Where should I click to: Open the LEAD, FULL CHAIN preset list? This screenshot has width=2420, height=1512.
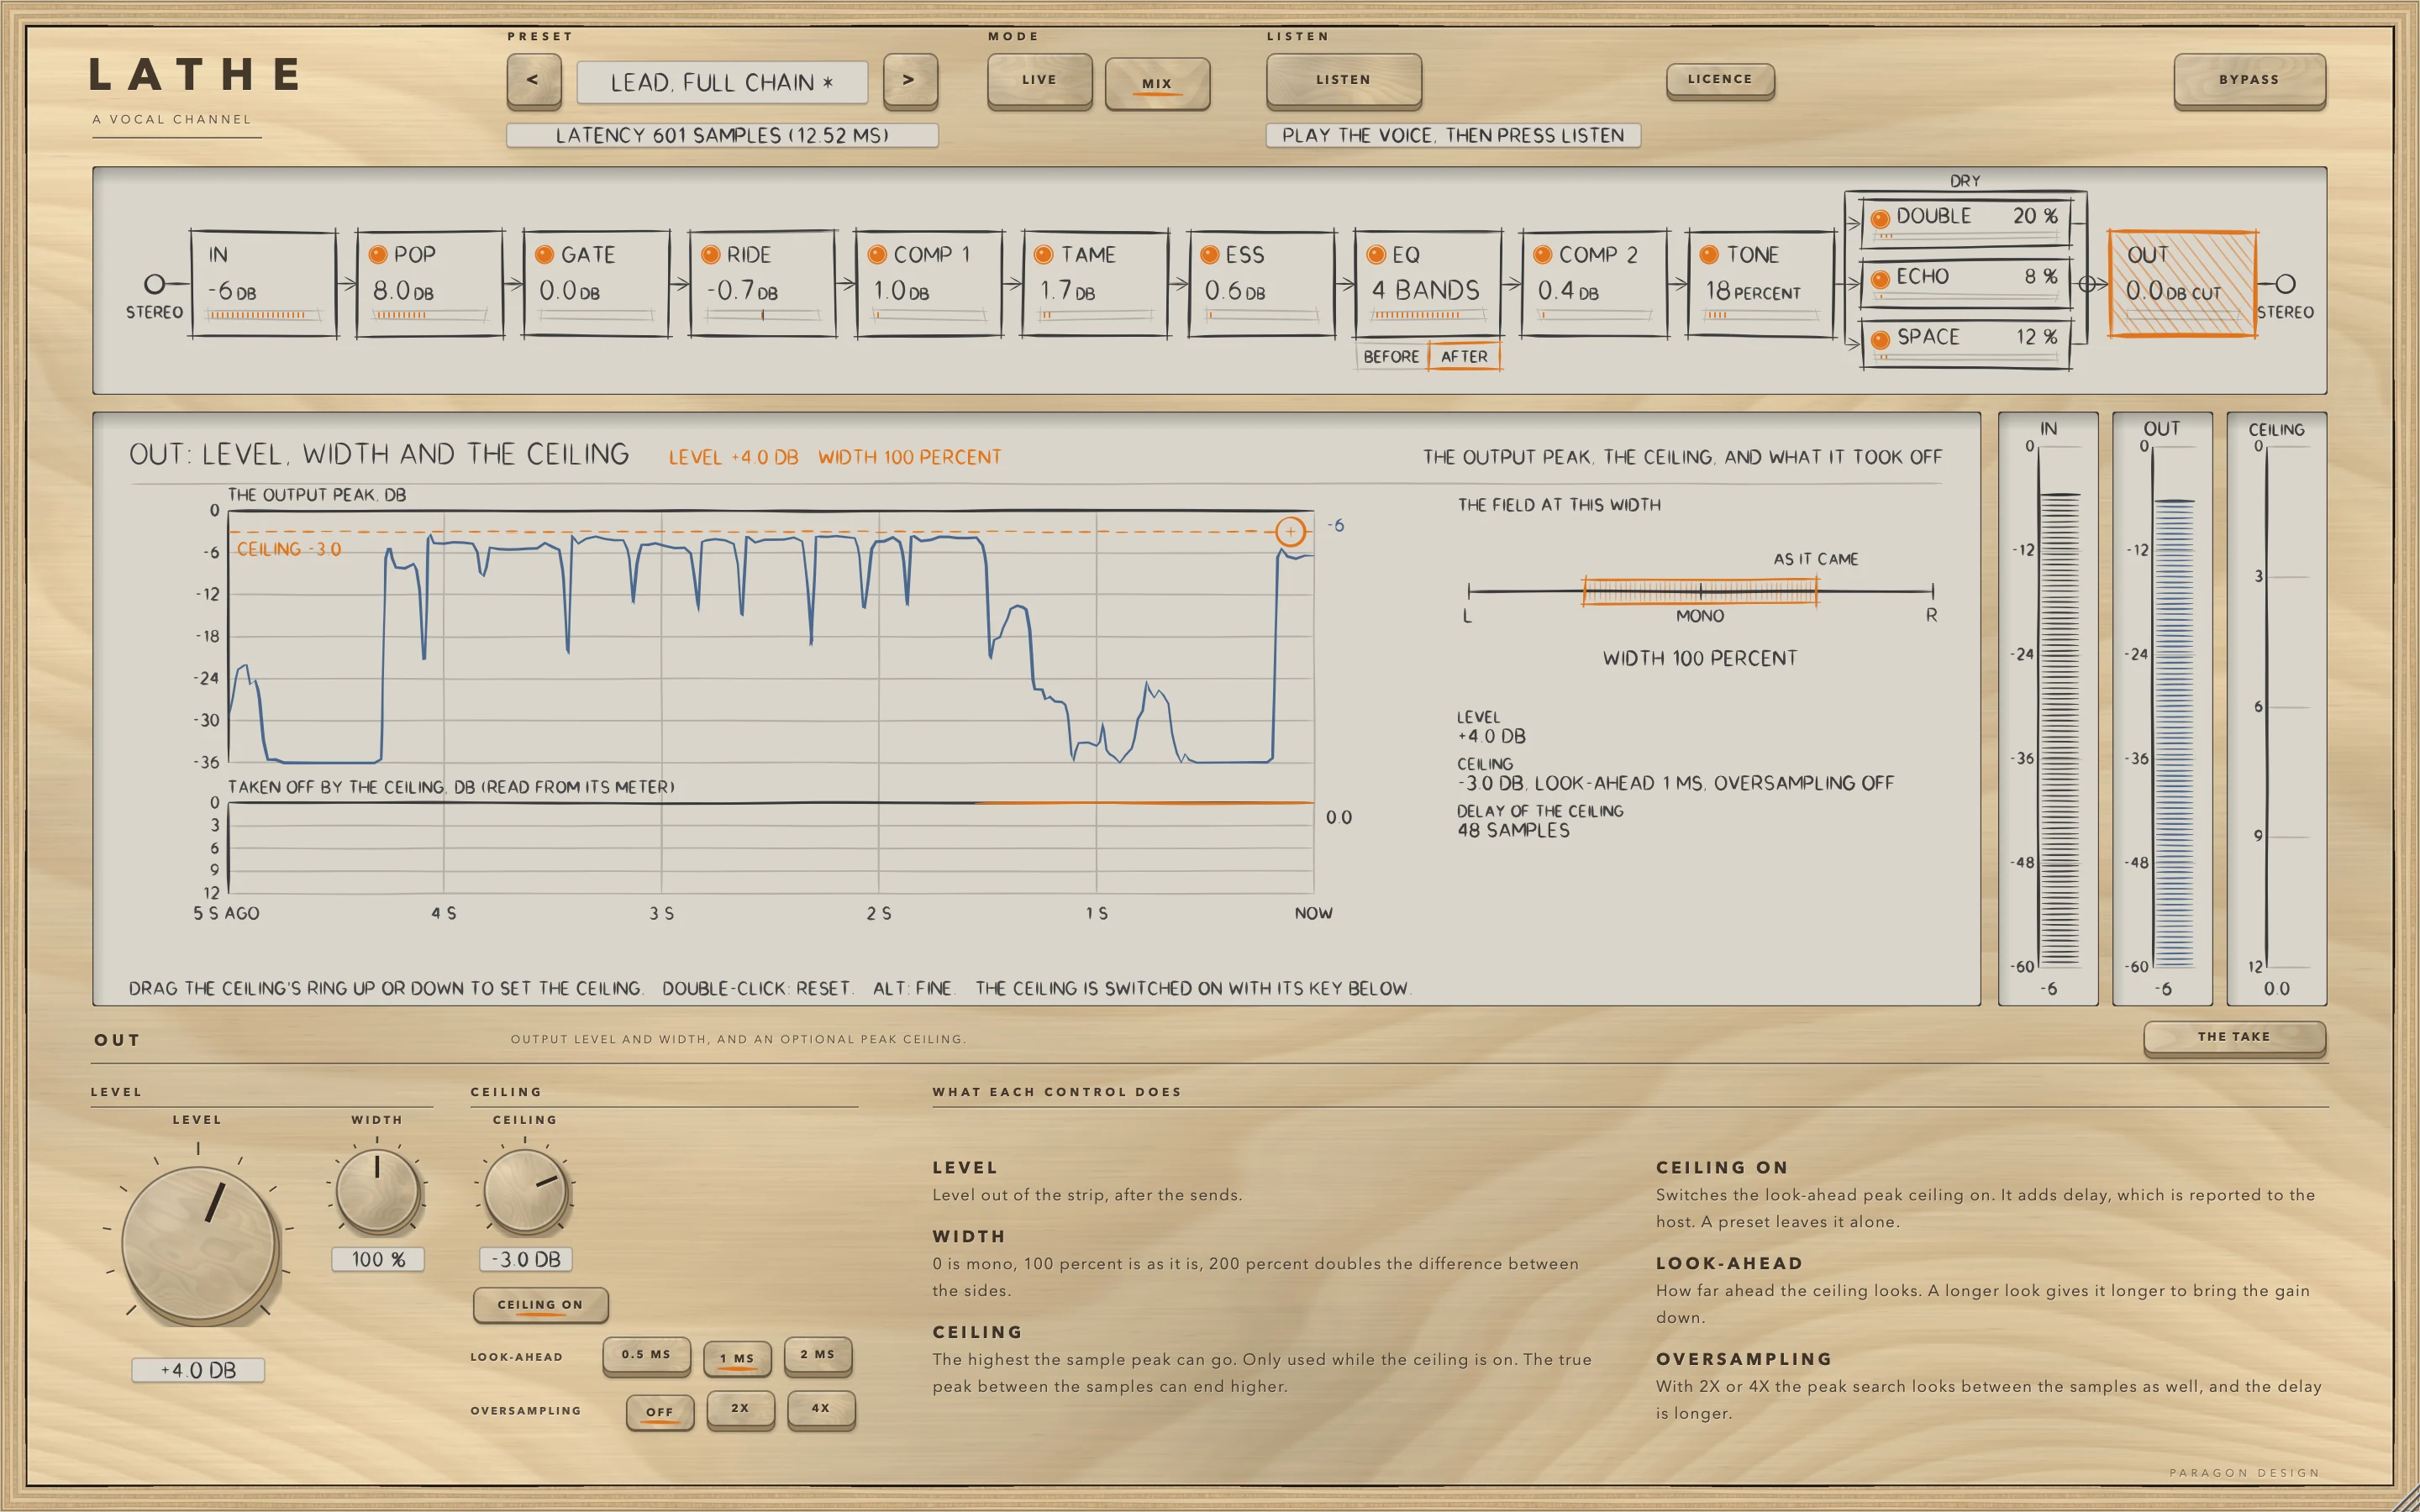click(x=722, y=82)
